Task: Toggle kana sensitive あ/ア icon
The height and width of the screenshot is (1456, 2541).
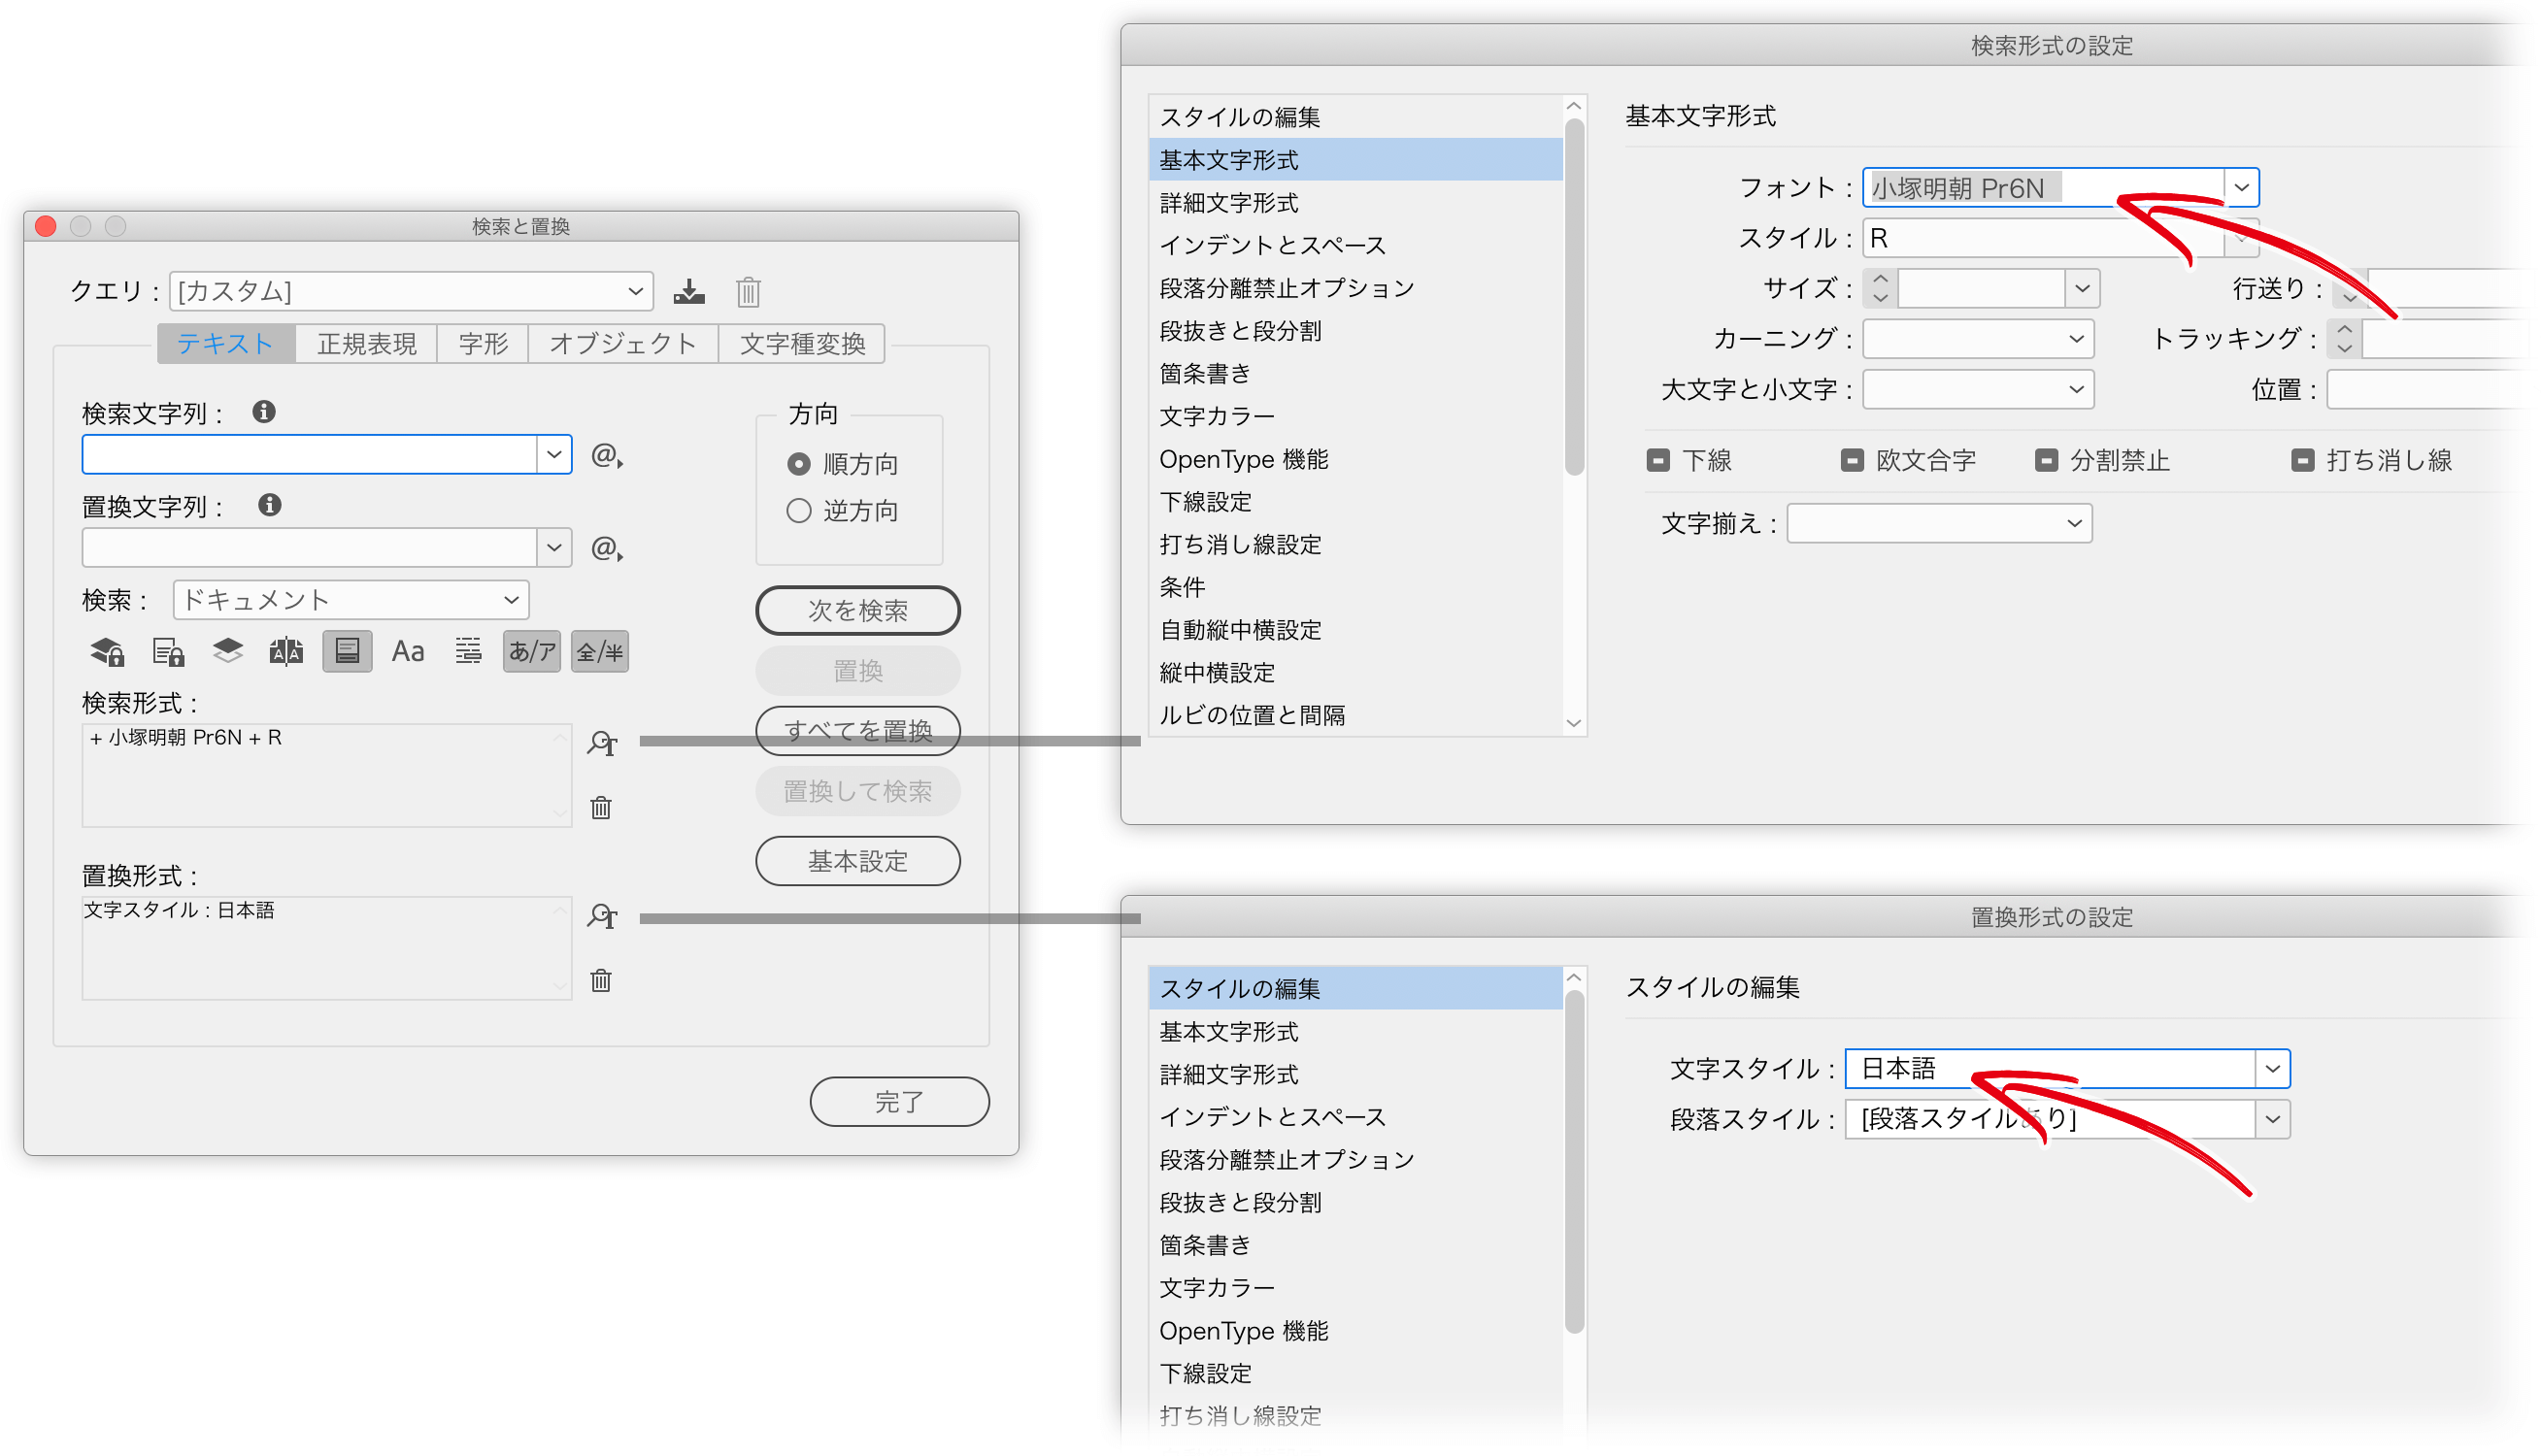Action: (x=531, y=652)
